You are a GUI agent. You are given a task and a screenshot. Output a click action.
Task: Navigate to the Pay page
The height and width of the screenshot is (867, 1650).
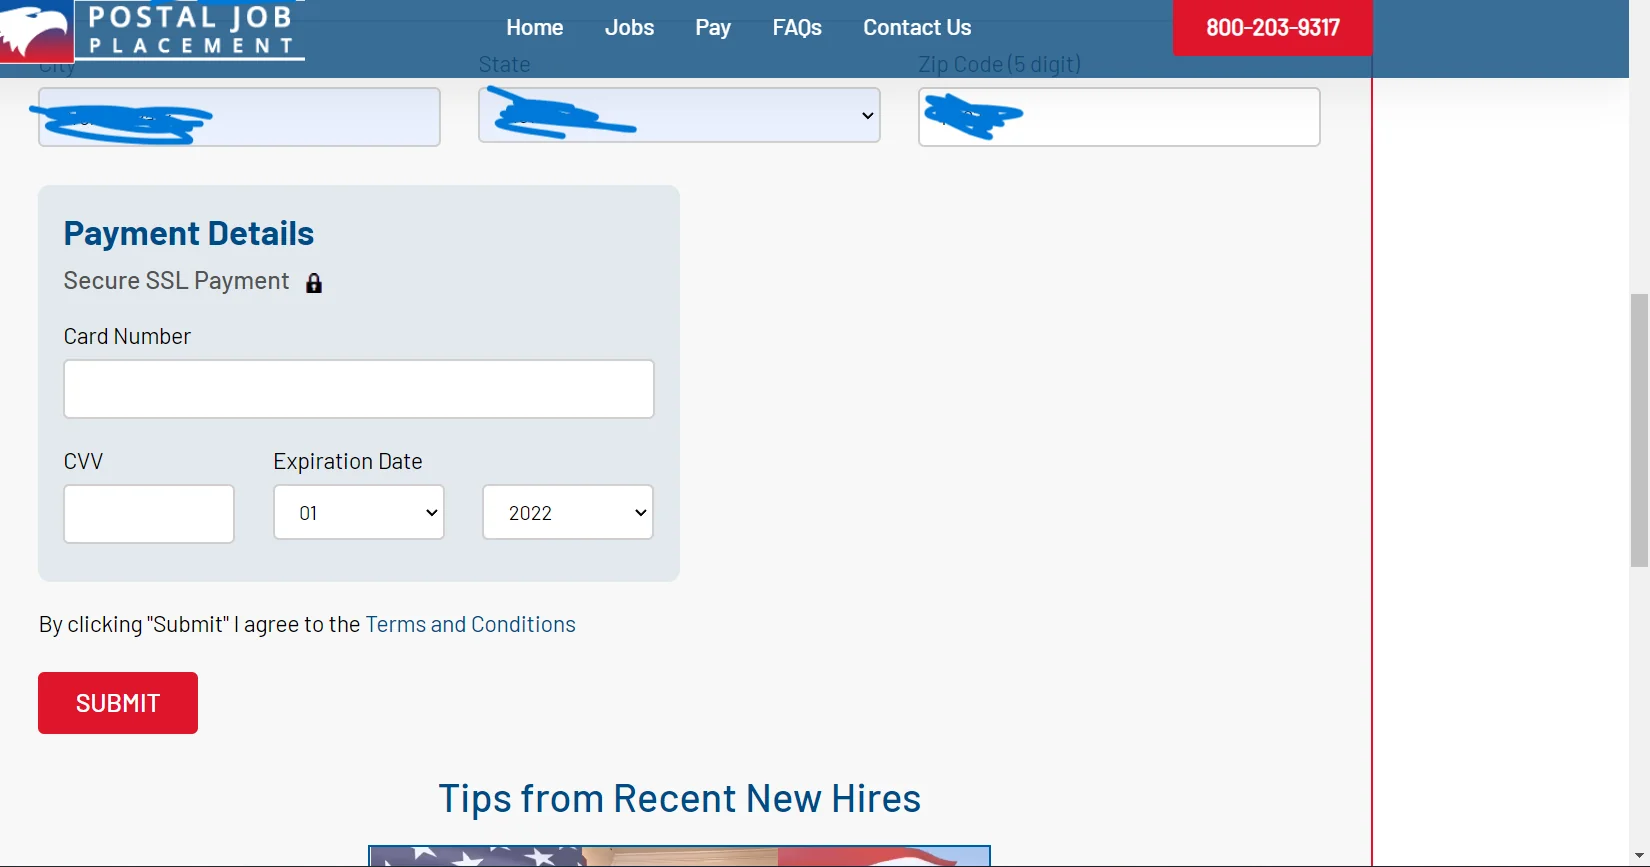[713, 28]
